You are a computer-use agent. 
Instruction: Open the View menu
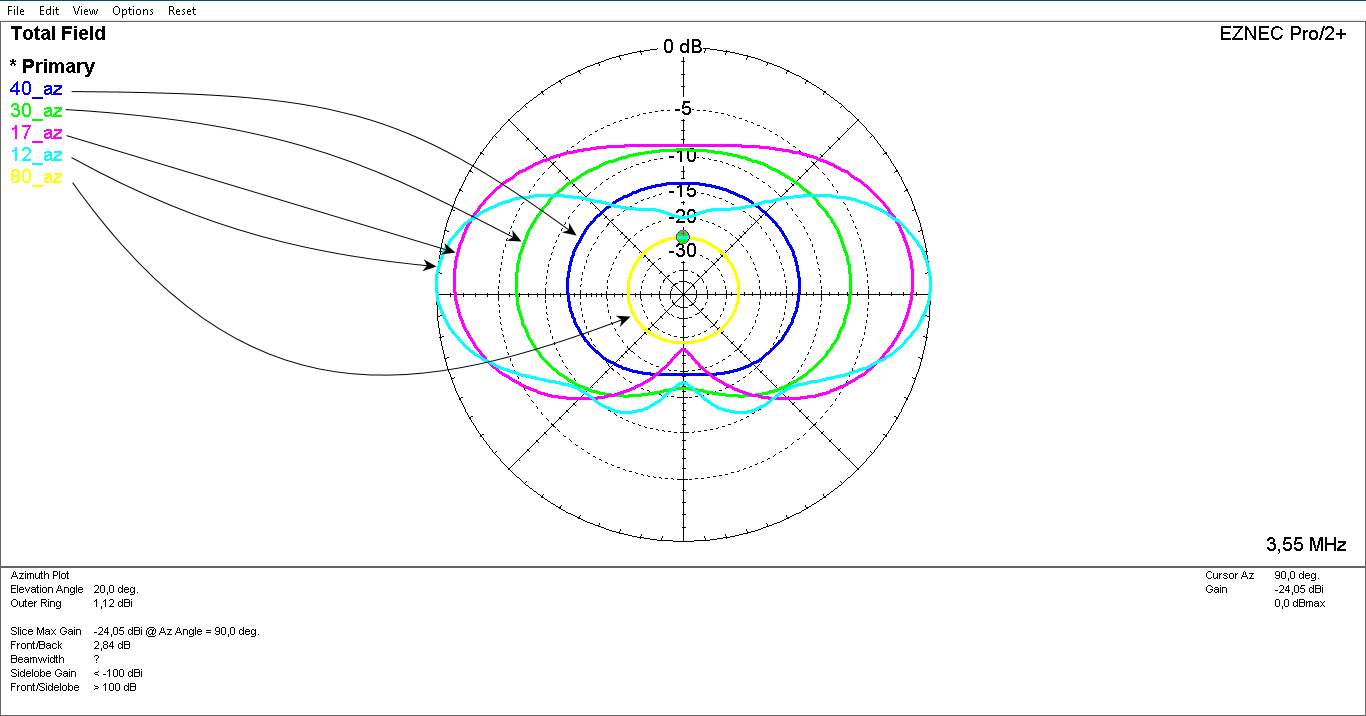click(85, 11)
